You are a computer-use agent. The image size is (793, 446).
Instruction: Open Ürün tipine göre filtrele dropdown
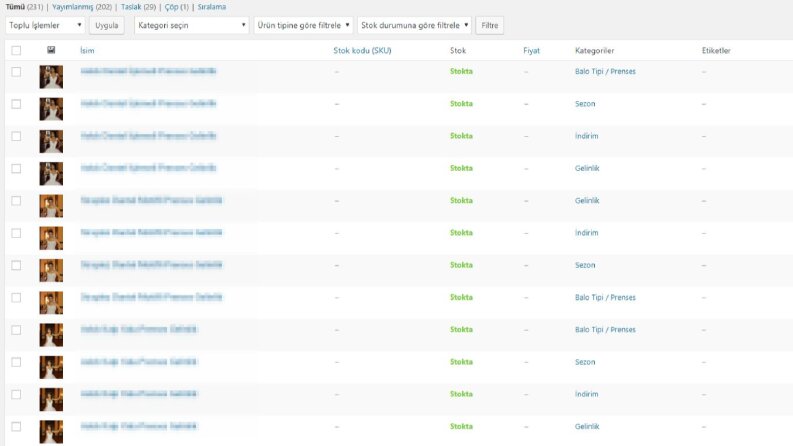pyautogui.click(x=303, y=25)
